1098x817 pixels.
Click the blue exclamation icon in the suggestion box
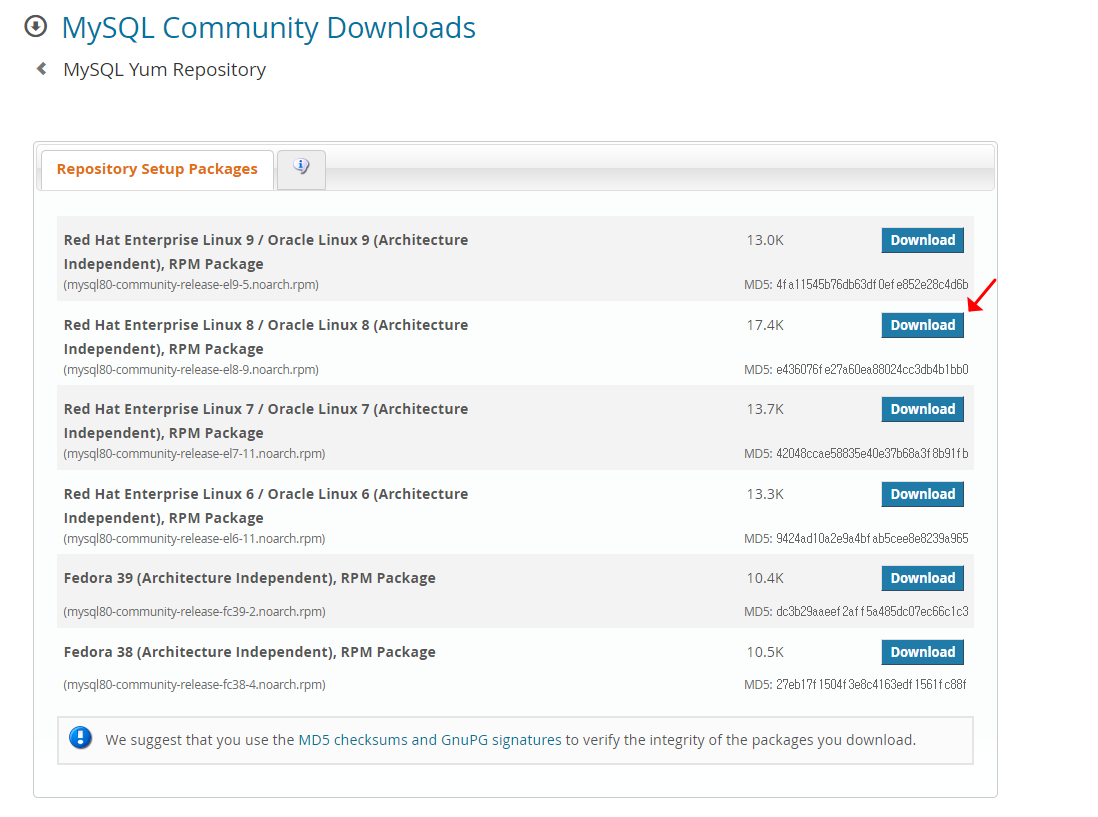81,738
